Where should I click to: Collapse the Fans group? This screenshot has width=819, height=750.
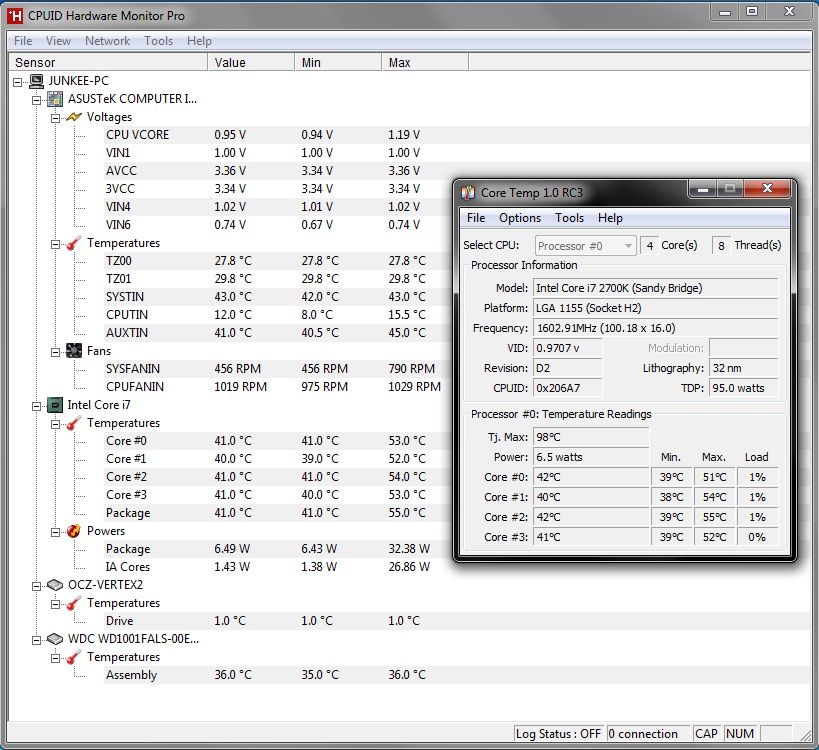point(55,352)
